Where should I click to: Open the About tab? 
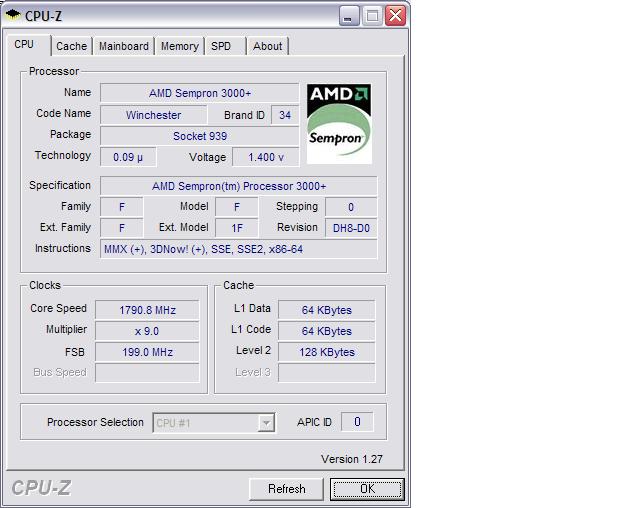pos(268,46)
